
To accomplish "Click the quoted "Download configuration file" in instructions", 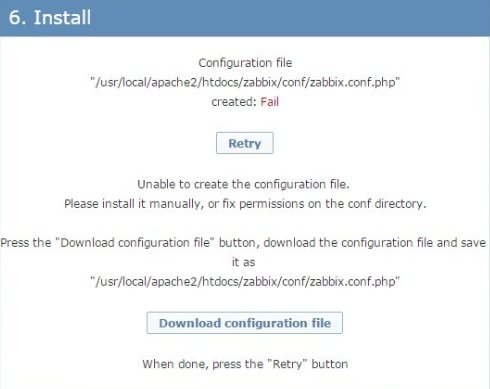I will [135, 242].
